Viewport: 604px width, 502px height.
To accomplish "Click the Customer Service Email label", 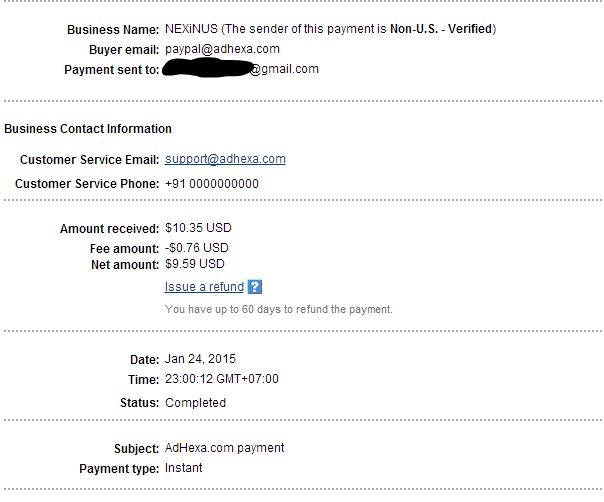I will pyautogui.click(x=89, y=160).
